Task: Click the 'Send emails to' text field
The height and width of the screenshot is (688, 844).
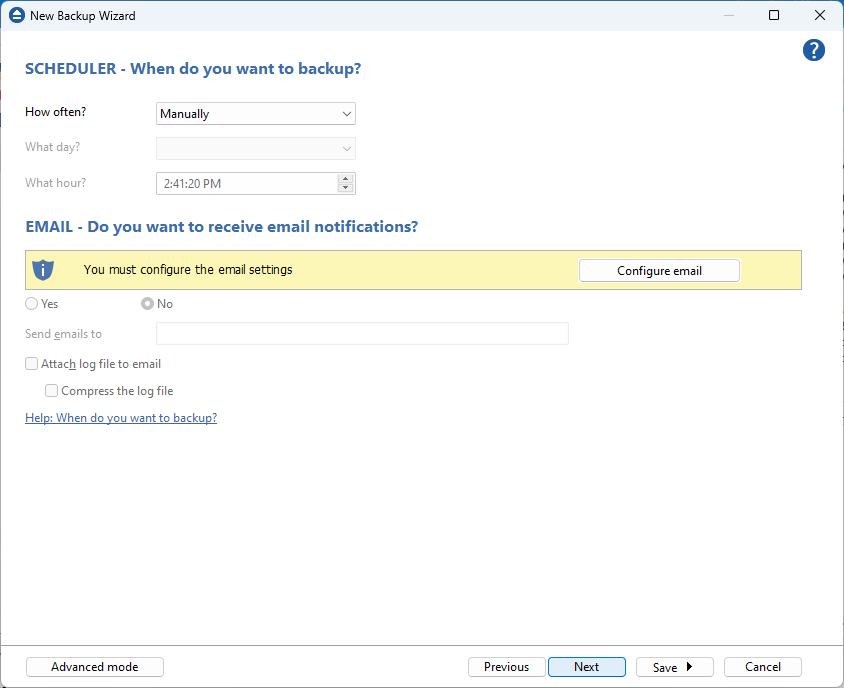Action: (362, 334)
